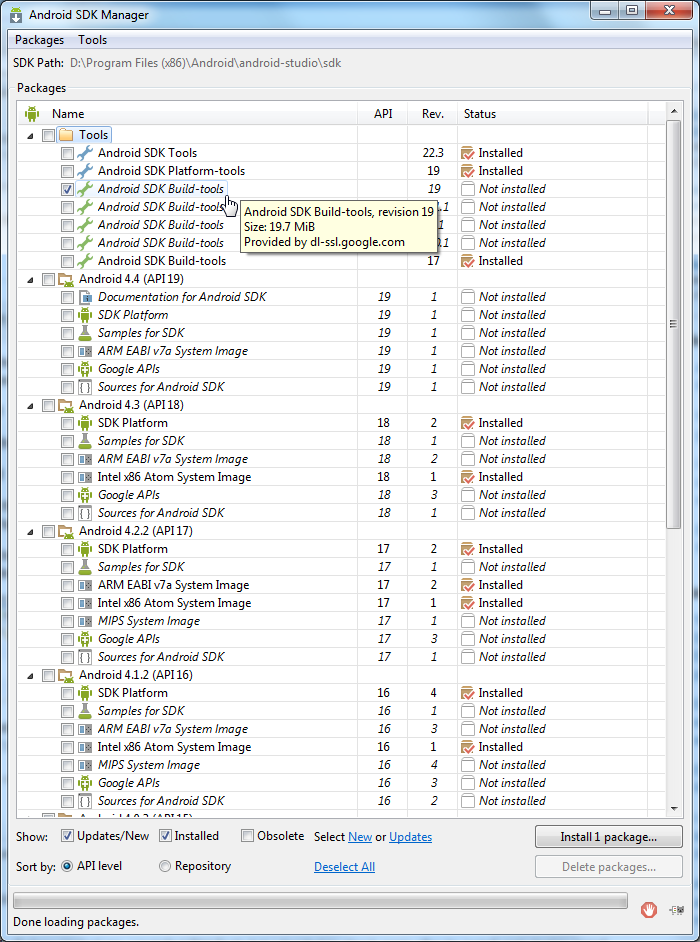
Task: Select the API 16 MIPS System Image row
Action: click(341, 765)
